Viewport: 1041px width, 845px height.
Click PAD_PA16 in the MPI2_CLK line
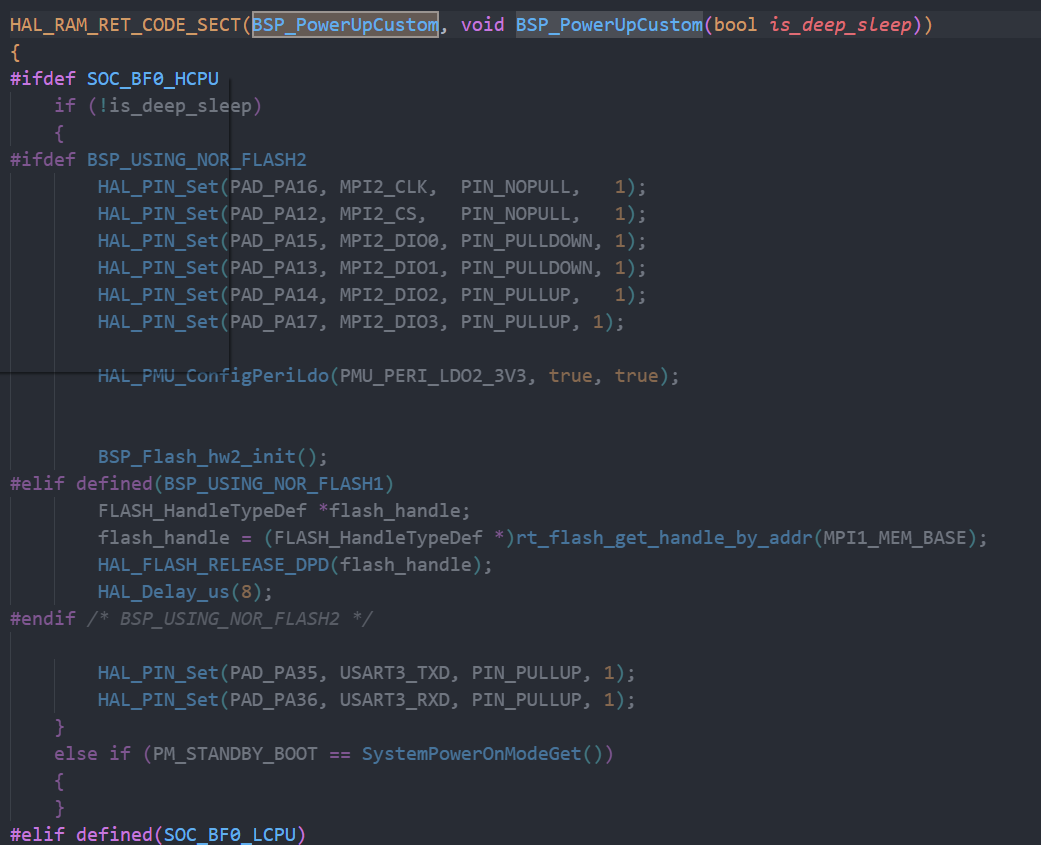point(274,187)
